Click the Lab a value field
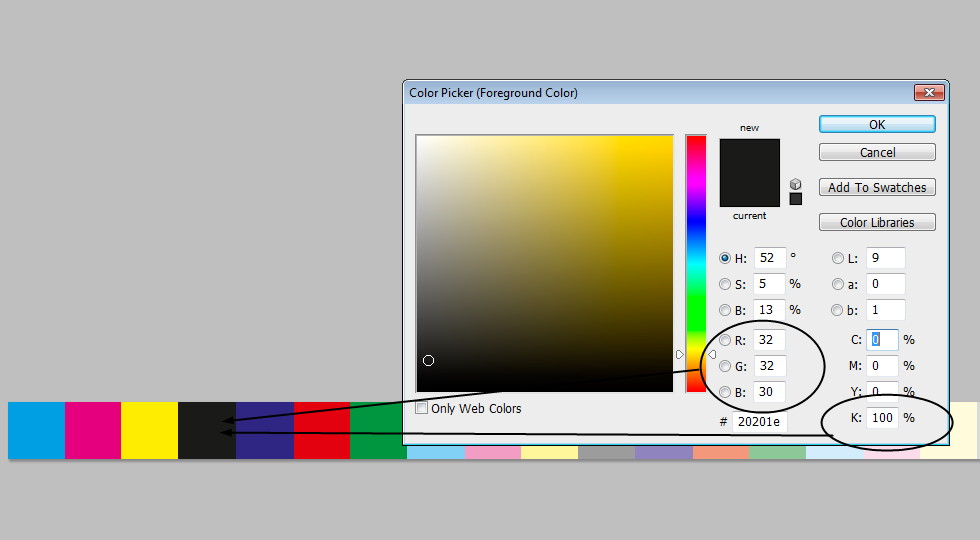This screenshot has width=980, height=540. point(886,284)
